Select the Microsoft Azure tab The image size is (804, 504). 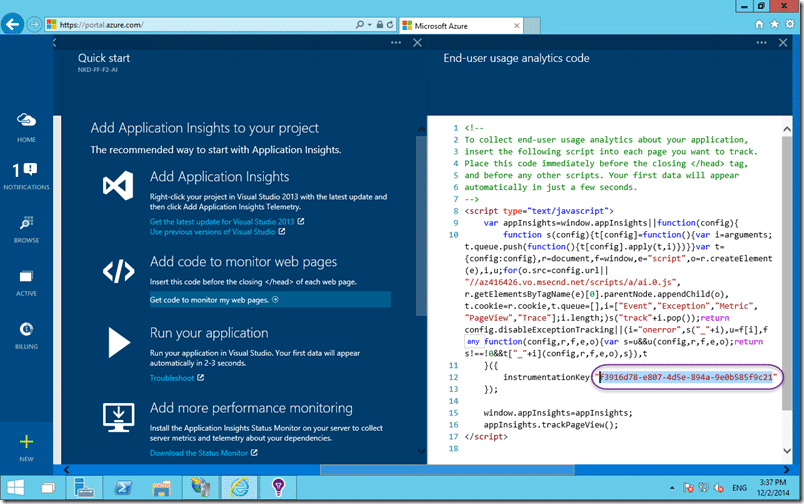coord(461,26)
